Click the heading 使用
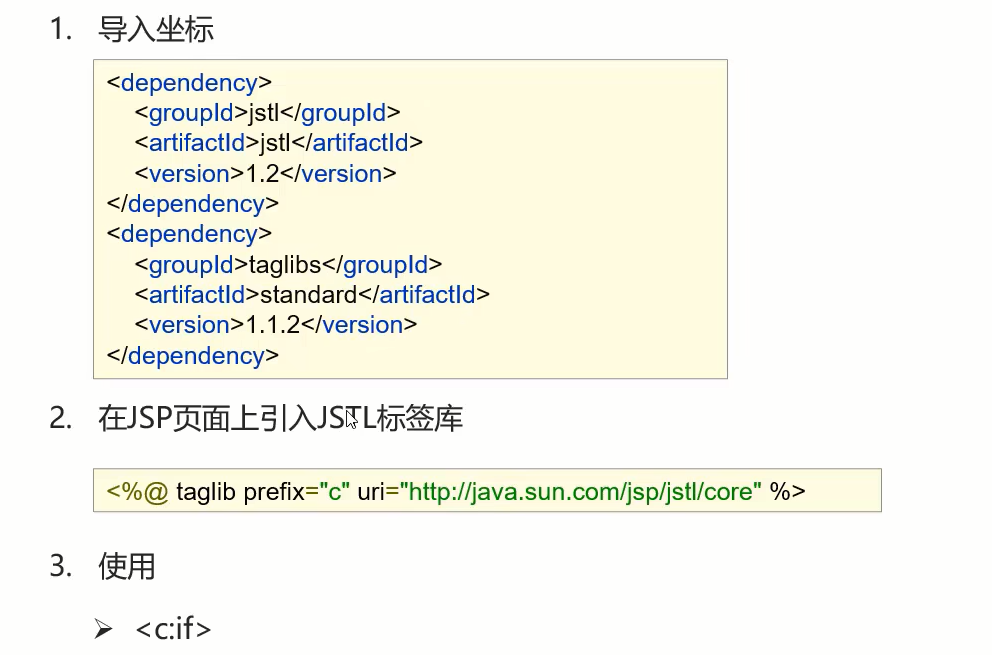This screenshot has height=655, width=992. (x=127, y=566)
